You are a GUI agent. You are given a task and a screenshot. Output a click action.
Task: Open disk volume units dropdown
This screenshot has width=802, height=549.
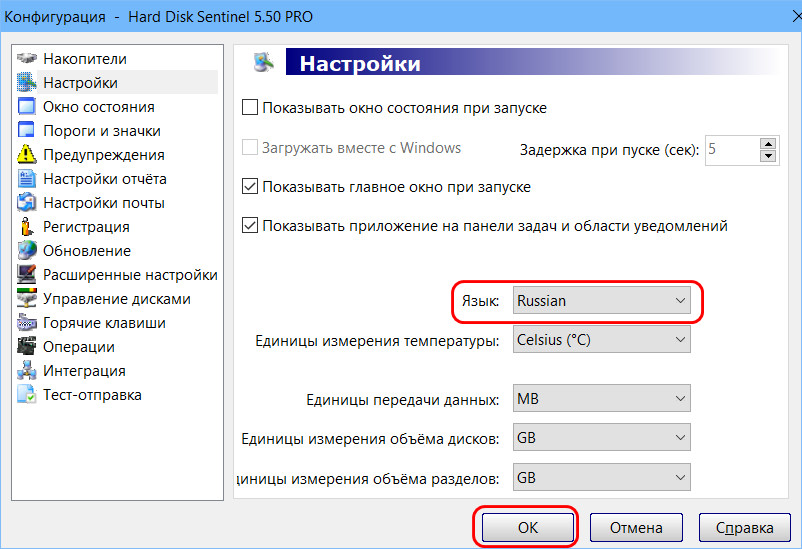pos(602,437)
